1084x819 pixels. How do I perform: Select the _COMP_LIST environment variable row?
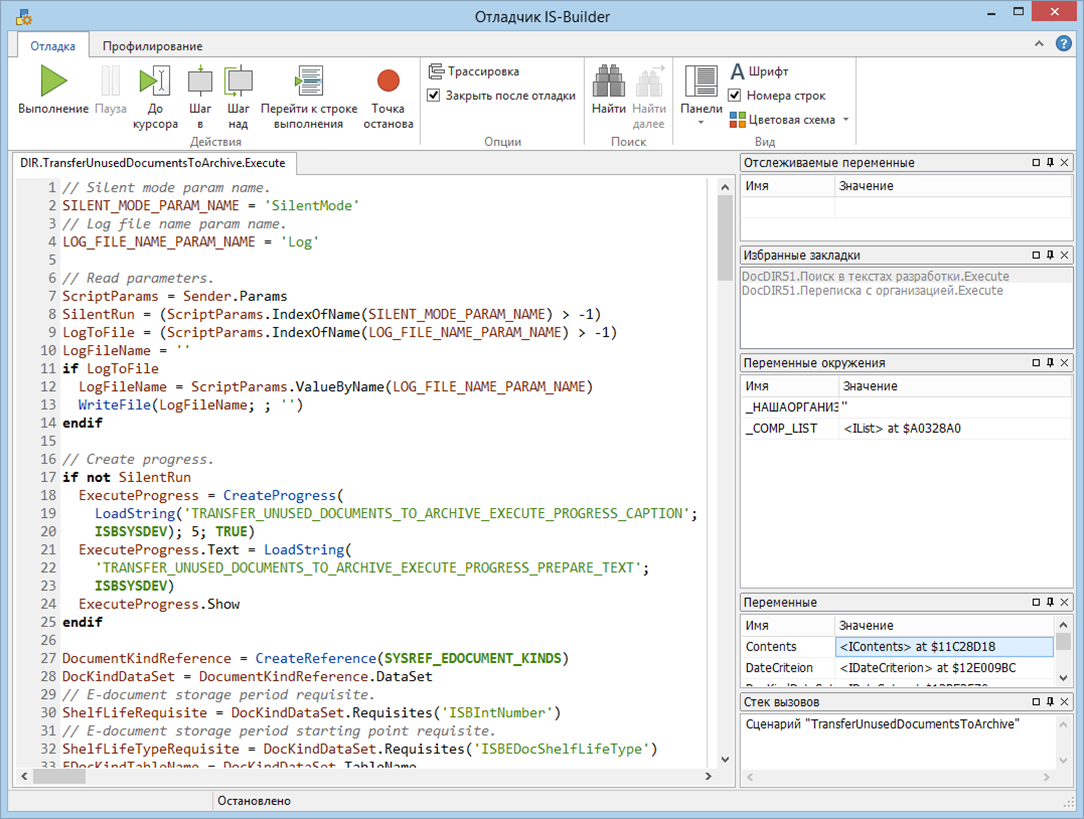pos(906,429)
